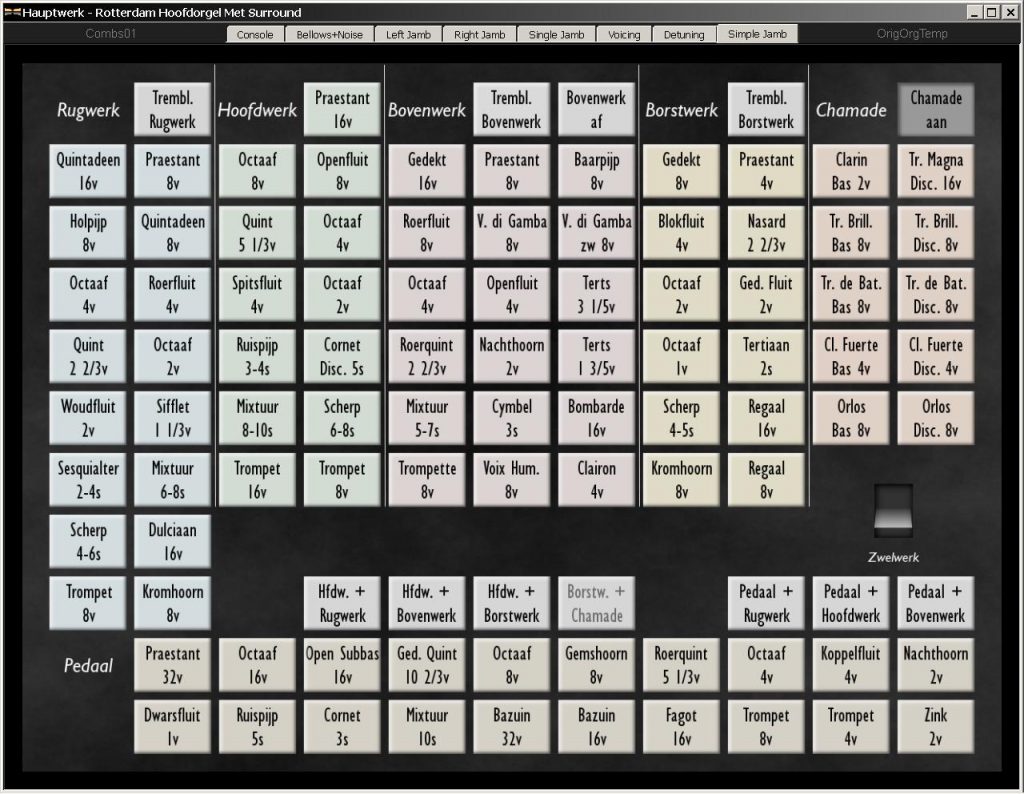The width and height of the screenshot is (1024, 794).
Task: Enable the Pedaal + Hoofdwerk coupler
Action: coord(851,603)
